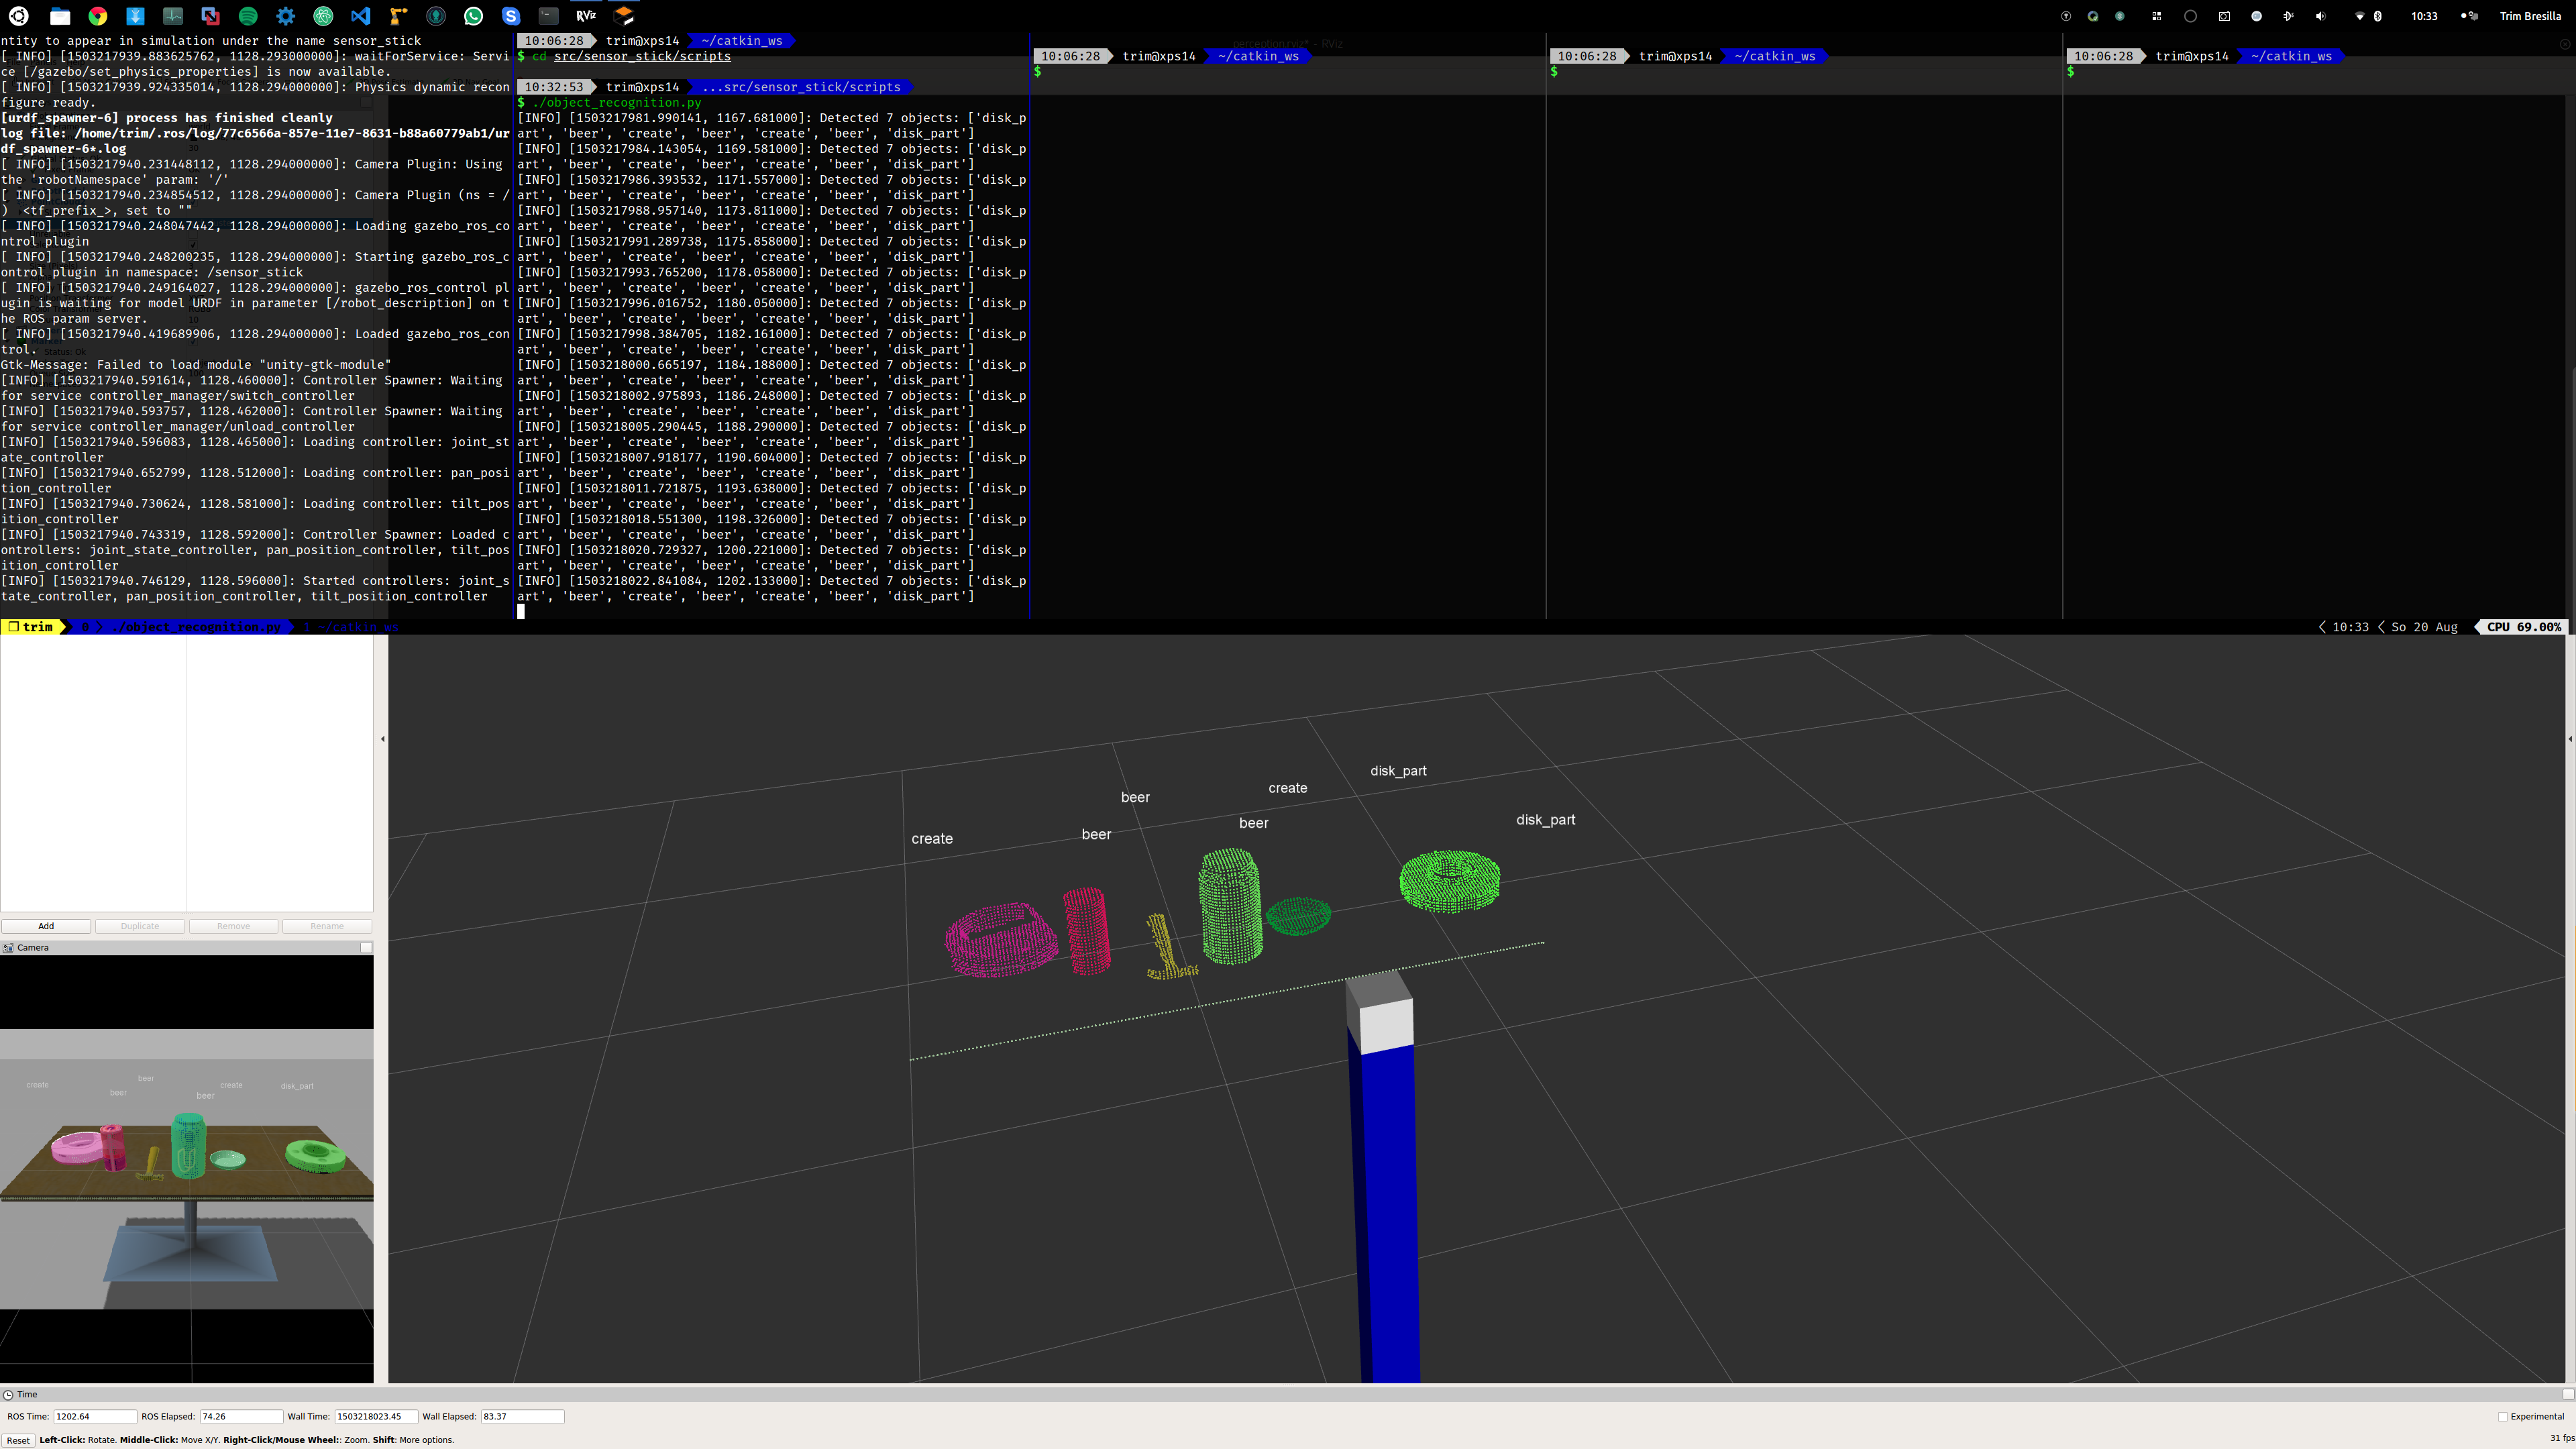Open Skype from the taskbar
The width and height of the screenshot is (2576, 1449).
[511, 16]
